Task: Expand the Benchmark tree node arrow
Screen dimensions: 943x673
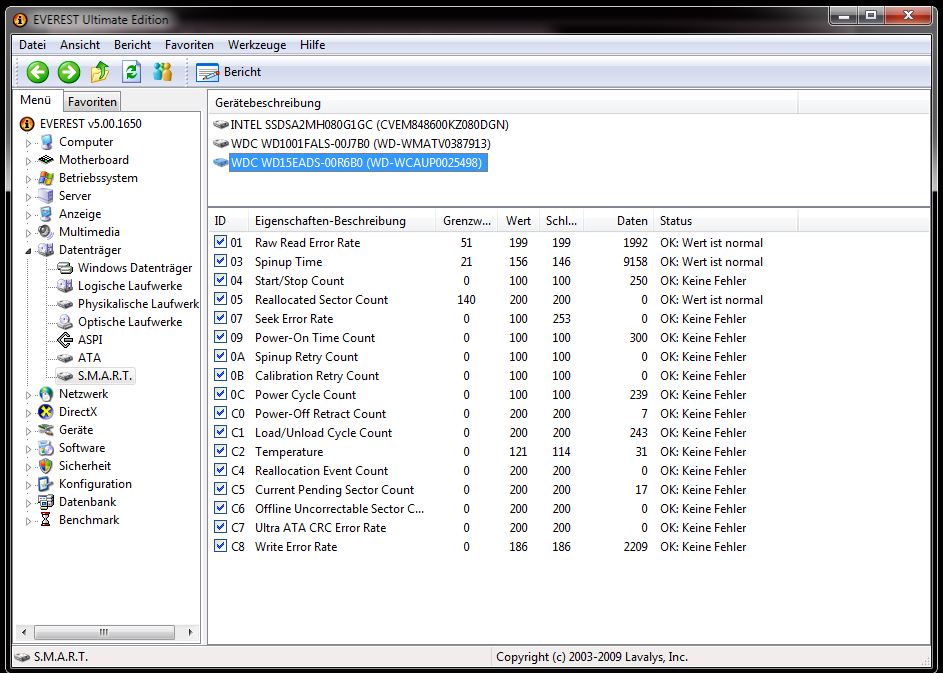Action: pyautogui.click(x=28, y=521)
